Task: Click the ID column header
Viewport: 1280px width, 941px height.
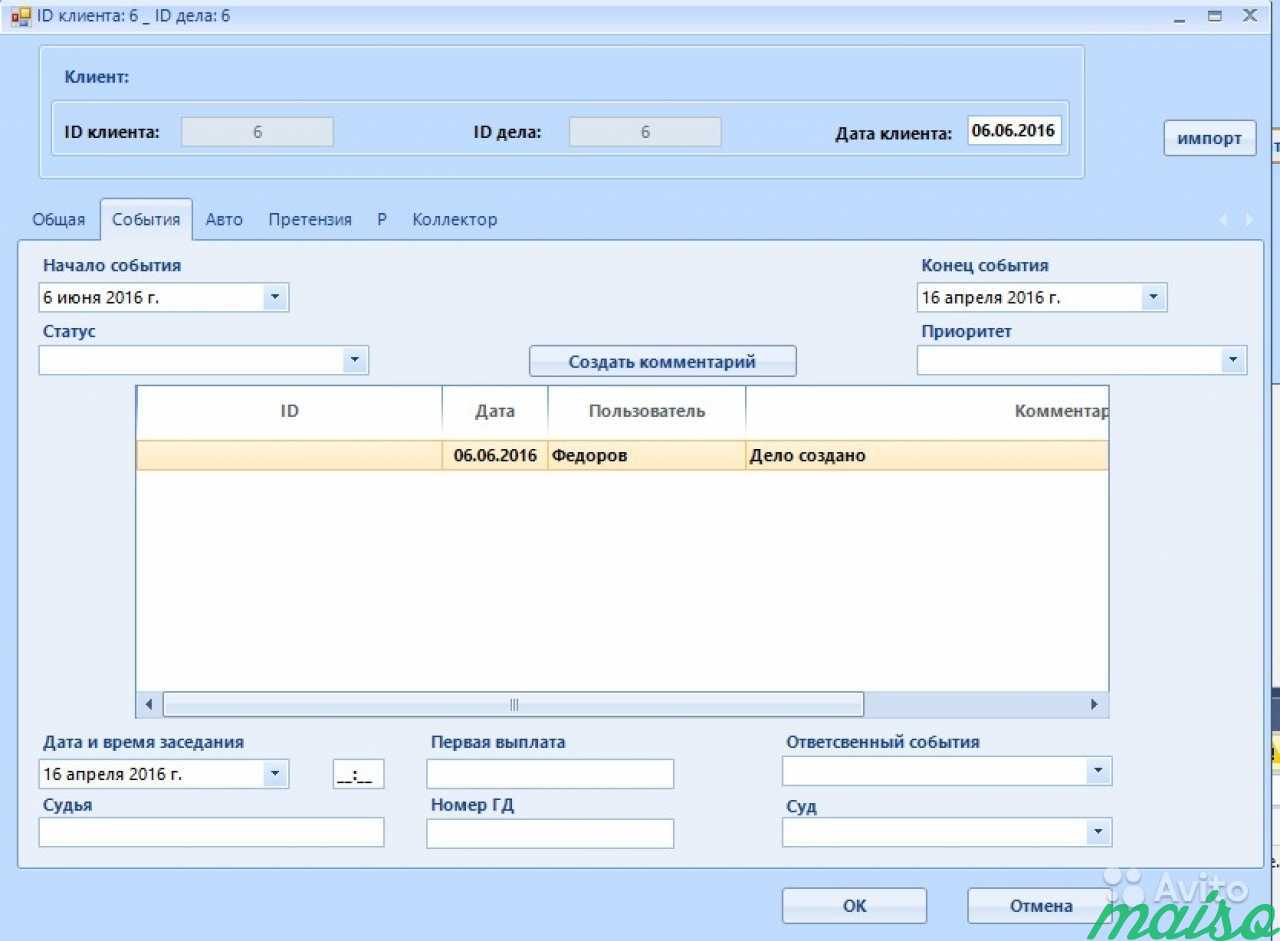Action: point(289,412)
